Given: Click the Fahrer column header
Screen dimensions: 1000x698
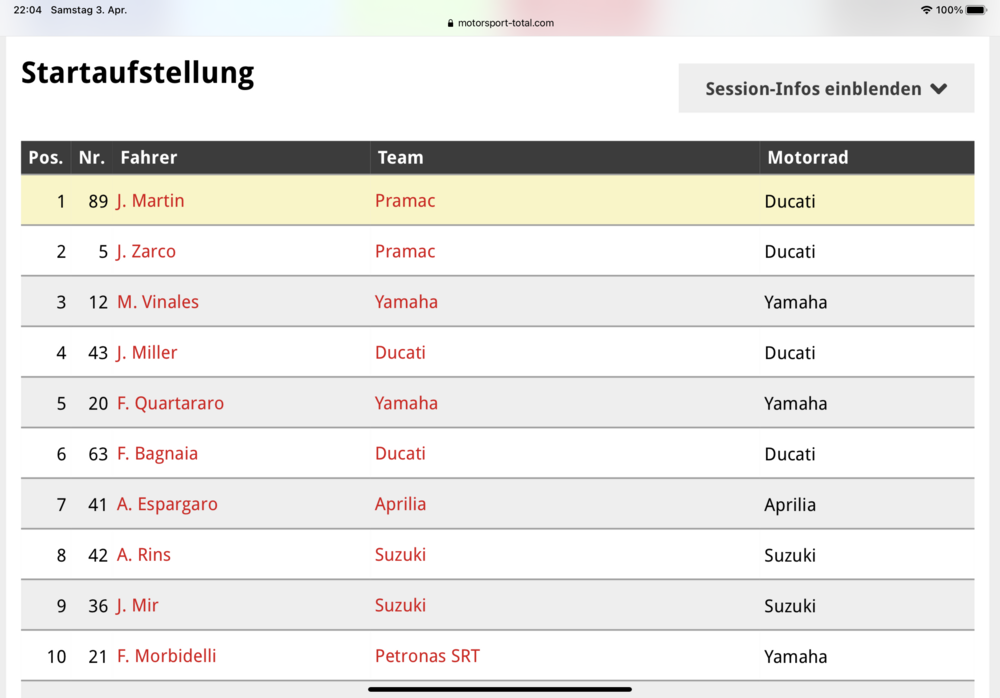Looking at the screenshot, I should (149, 158).
